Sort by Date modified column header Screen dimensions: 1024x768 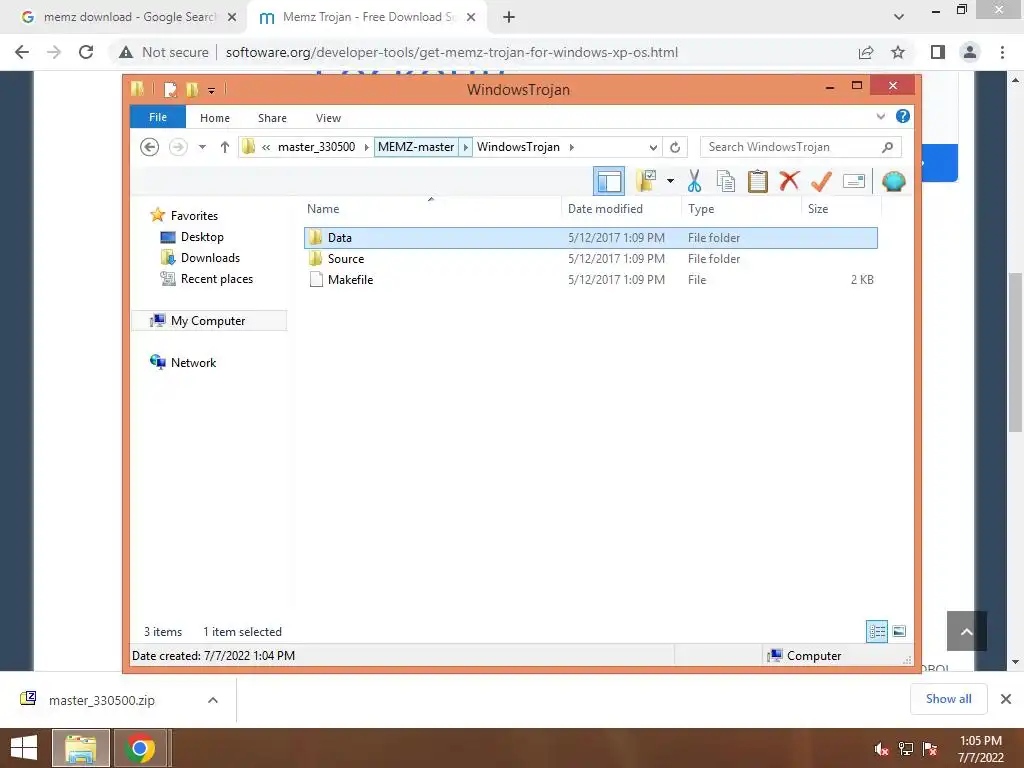coord(620,209)
